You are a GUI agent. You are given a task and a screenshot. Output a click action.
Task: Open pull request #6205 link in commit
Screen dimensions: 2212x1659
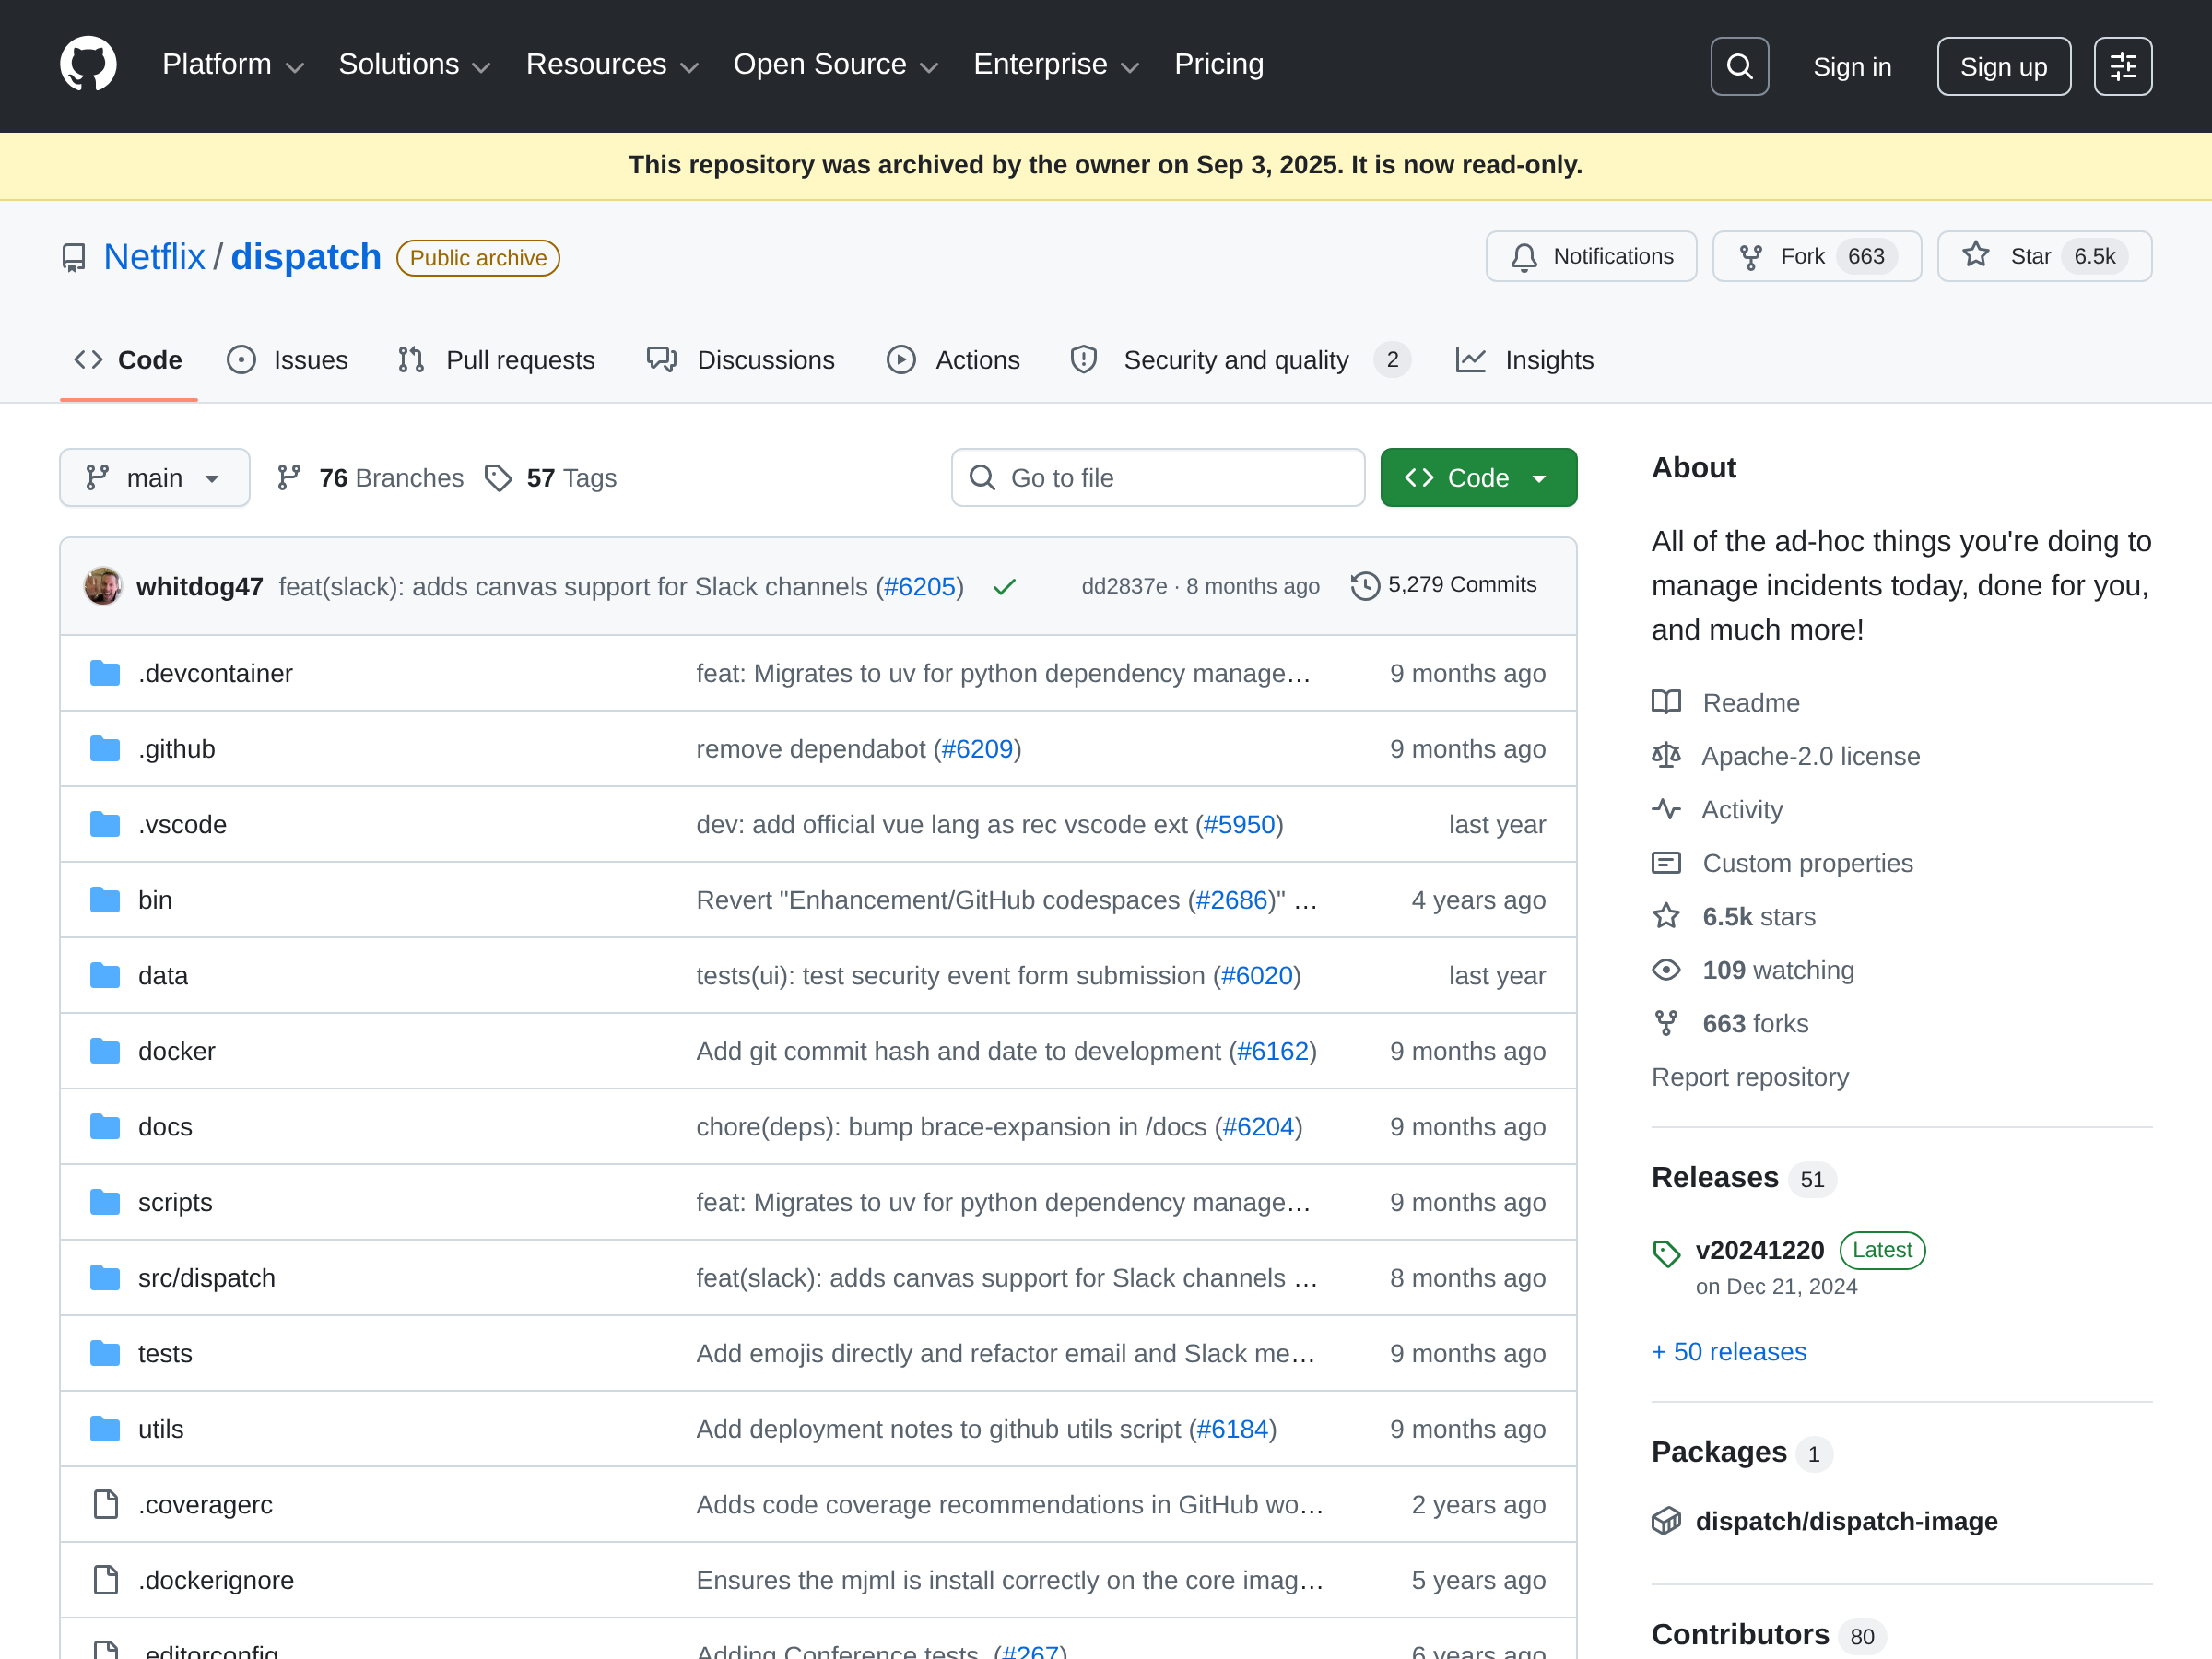(919, 587)
